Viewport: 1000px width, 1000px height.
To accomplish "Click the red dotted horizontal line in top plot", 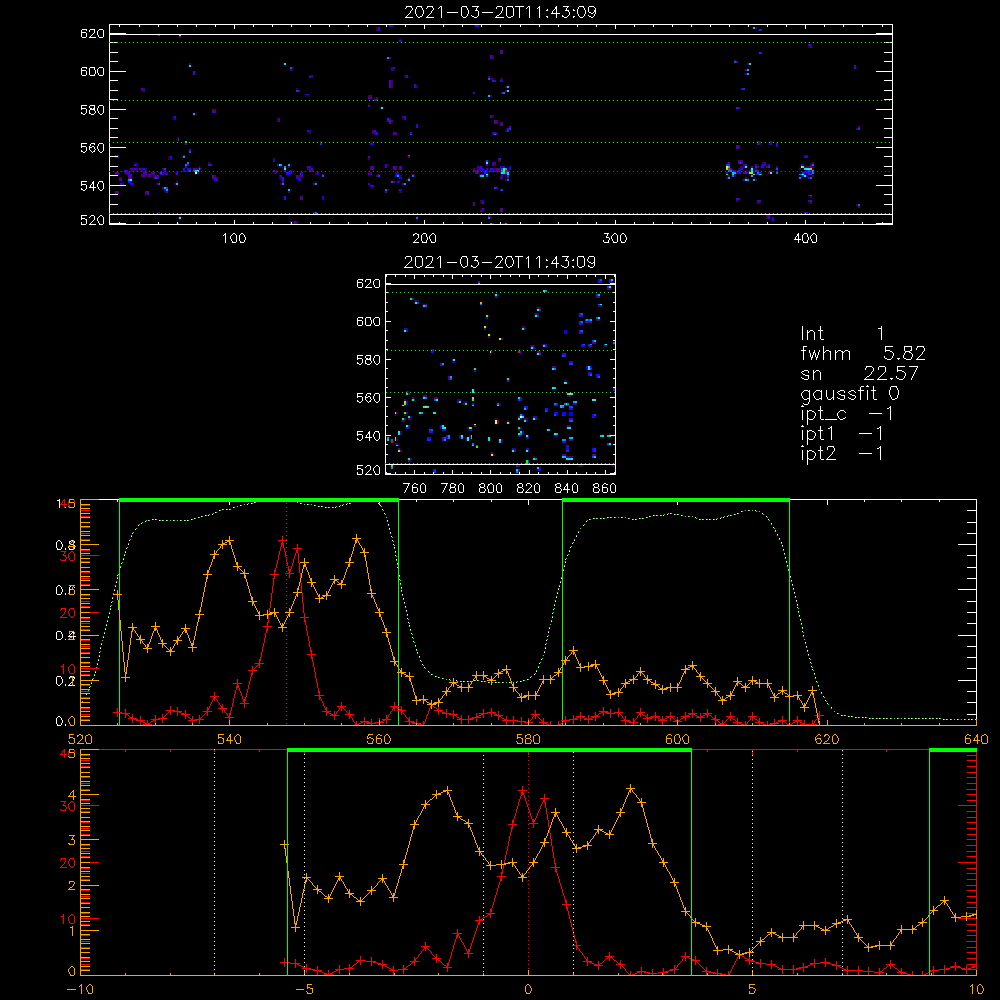I will pyautogui.click(x=501, y=172).
